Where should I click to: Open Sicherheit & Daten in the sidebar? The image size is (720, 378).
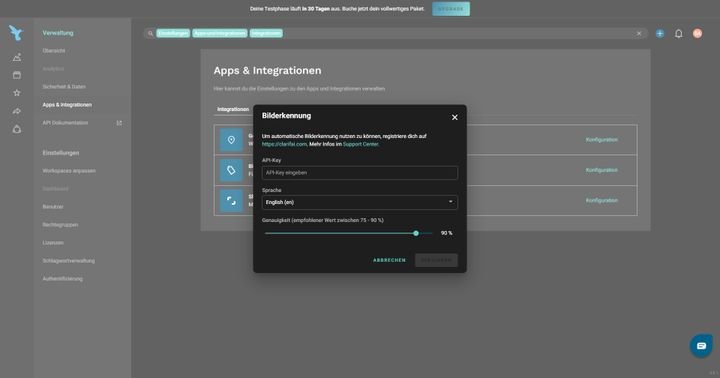coord(64,87)
